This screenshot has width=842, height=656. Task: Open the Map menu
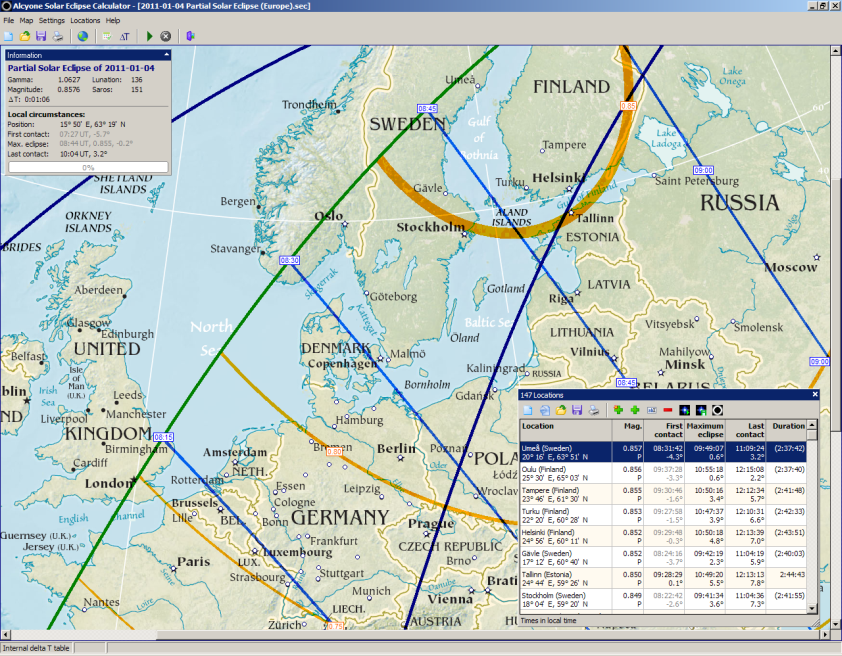tap(26, 20)
